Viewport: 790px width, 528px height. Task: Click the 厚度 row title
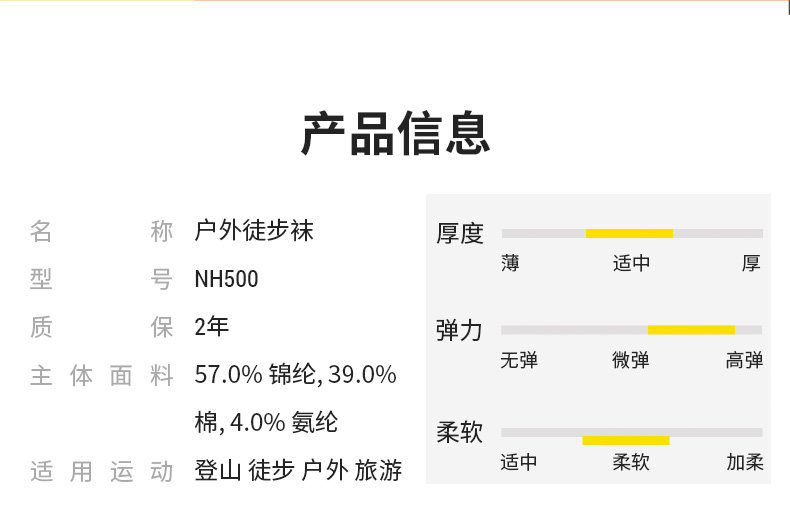[x=460, y=234]
